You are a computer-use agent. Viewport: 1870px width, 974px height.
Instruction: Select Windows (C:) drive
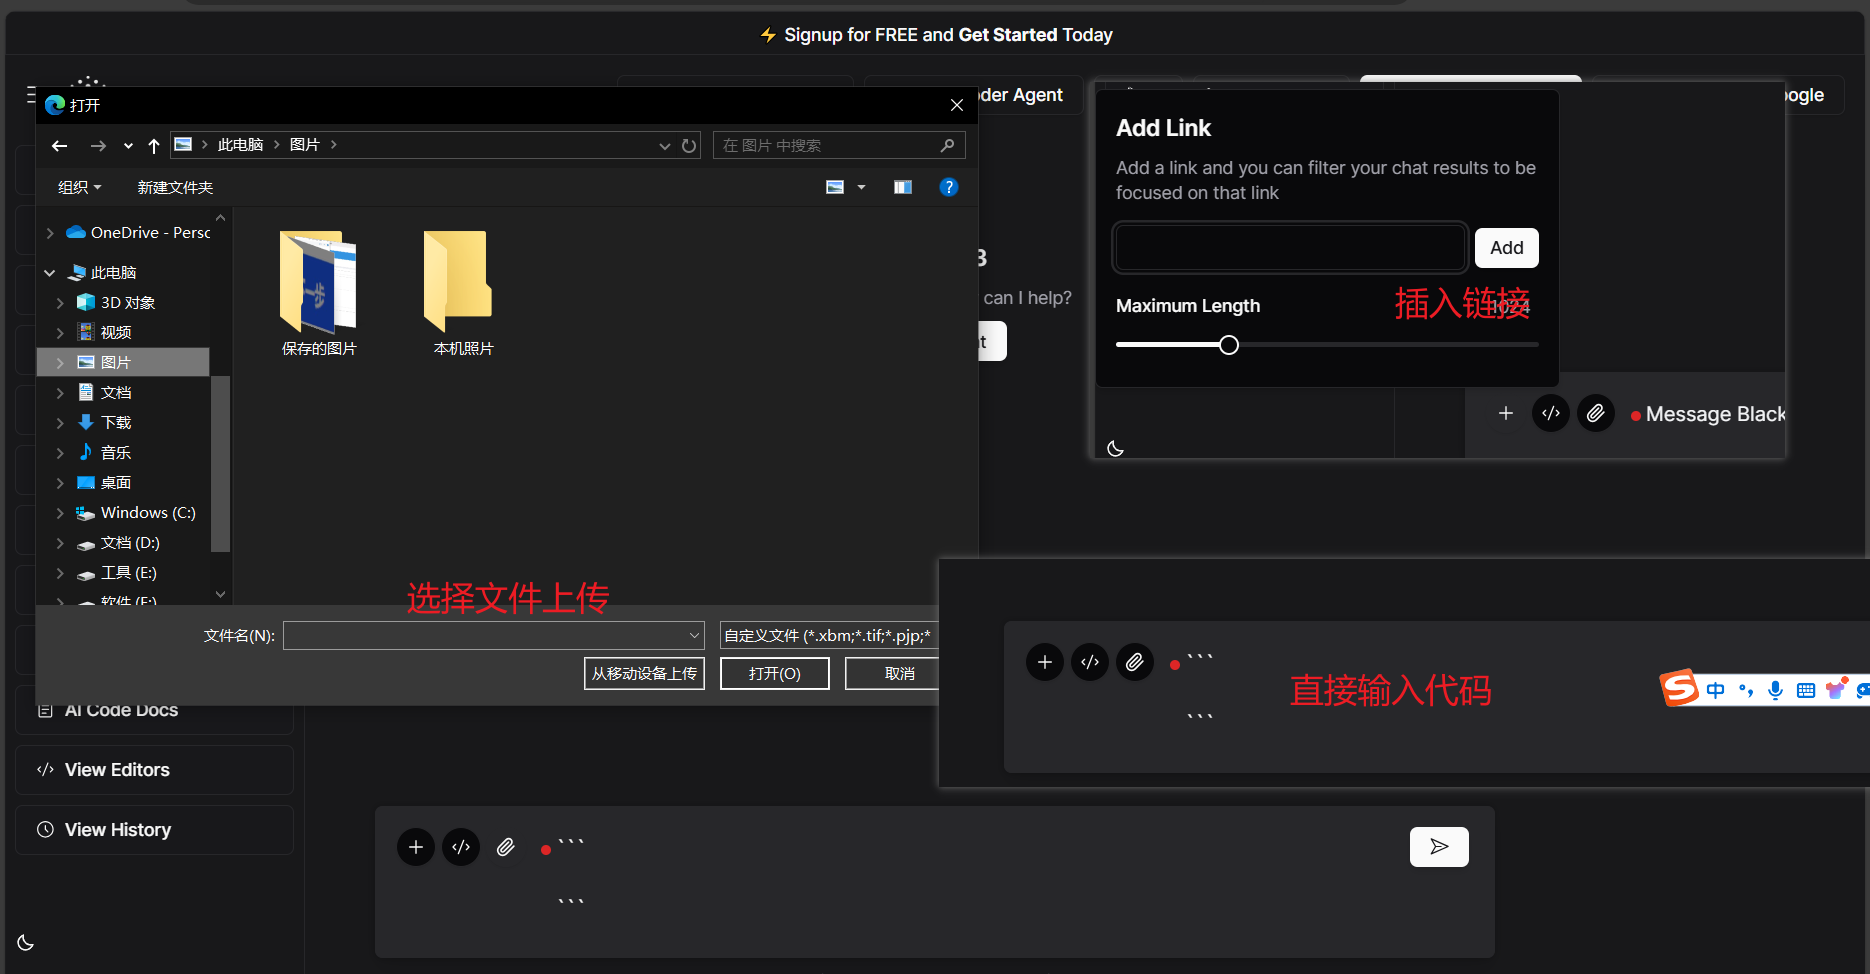coord(148,512)
